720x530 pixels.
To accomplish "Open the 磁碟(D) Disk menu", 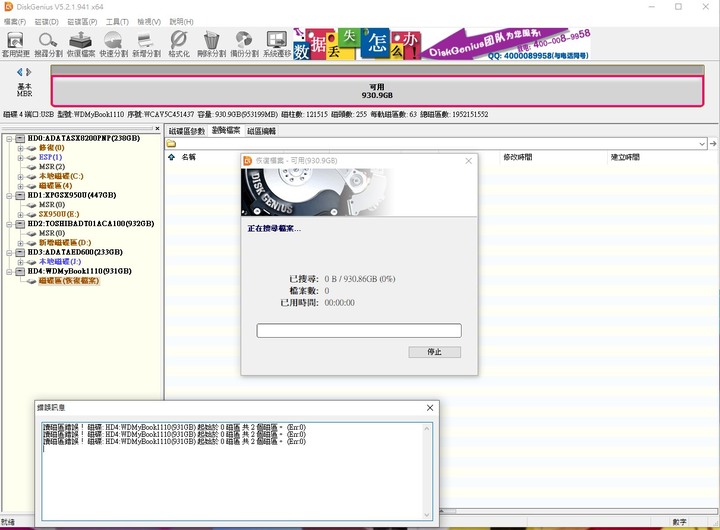I will pos(46,22).
